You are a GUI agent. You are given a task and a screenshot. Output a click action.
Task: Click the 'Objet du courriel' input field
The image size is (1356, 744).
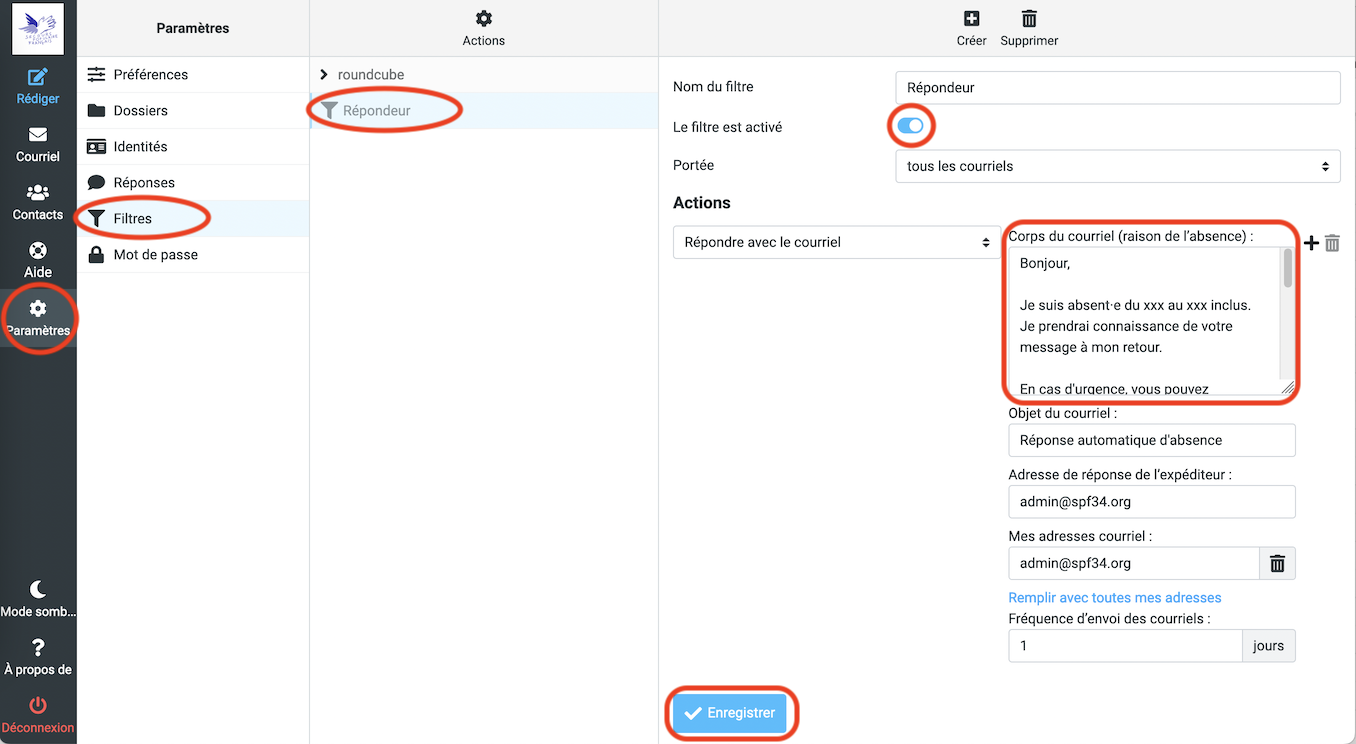coord(1151,440)
